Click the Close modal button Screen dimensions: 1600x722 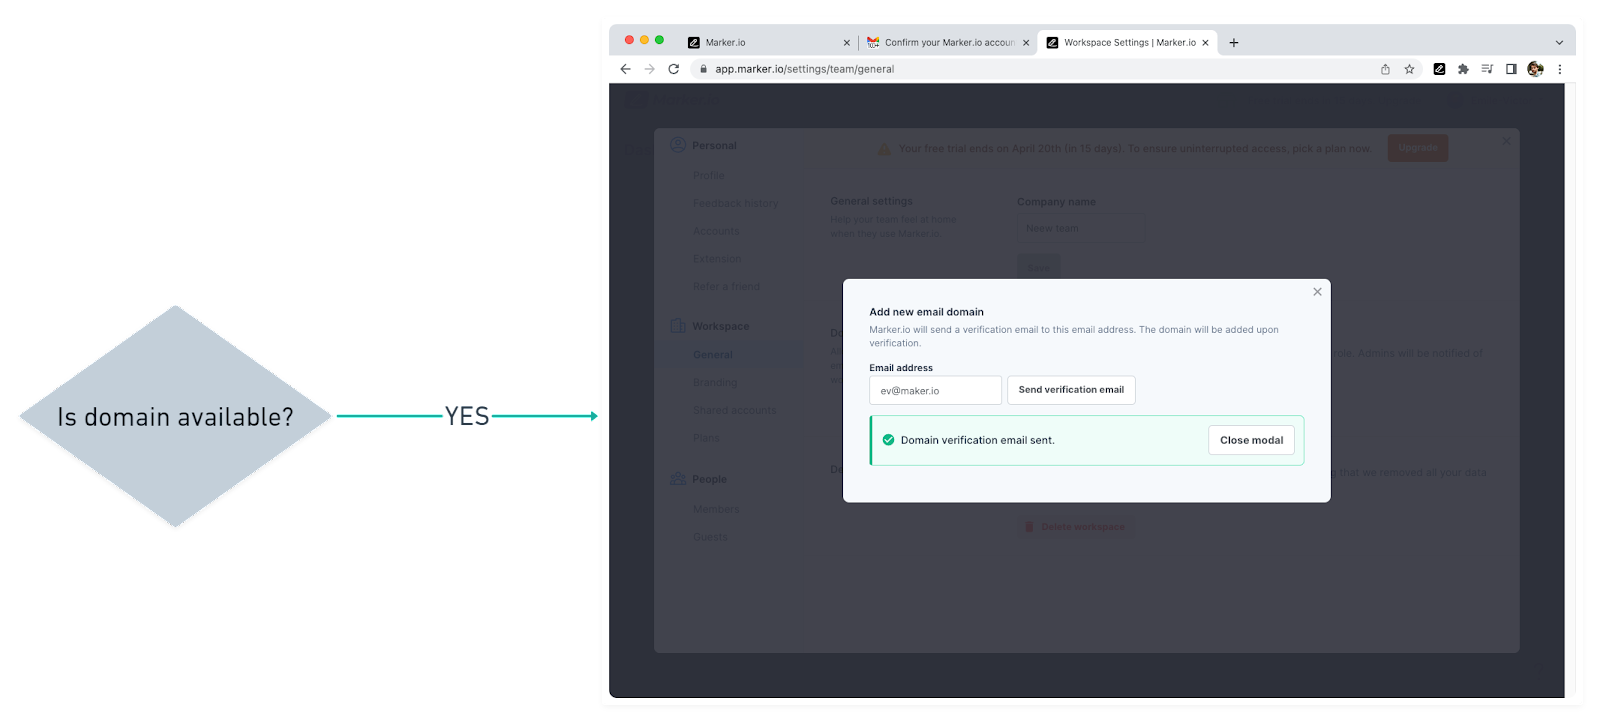(1251, 440)
